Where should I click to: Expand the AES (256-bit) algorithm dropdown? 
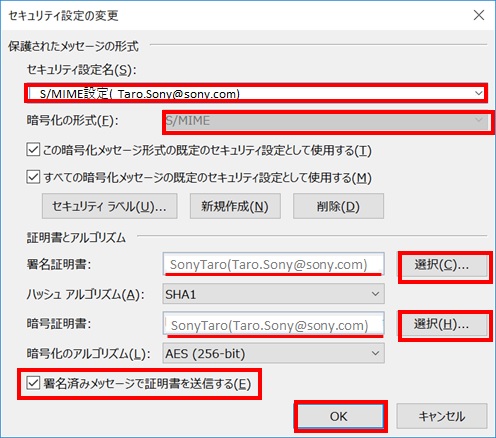tap(273, 353)
